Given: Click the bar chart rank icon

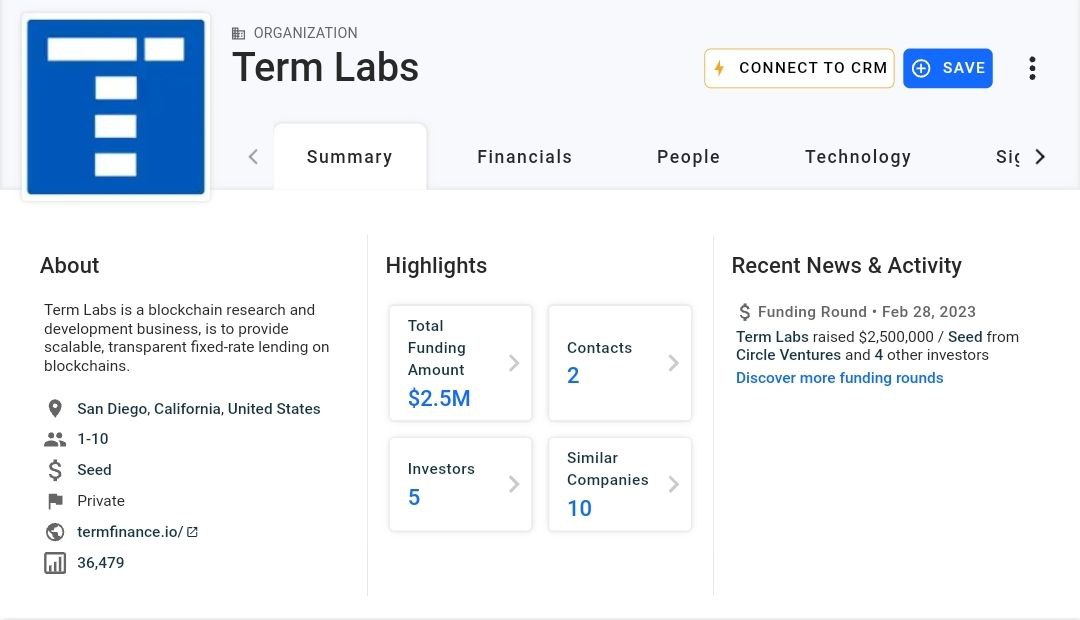Looking at the screenshot, I should pos(55,563).
